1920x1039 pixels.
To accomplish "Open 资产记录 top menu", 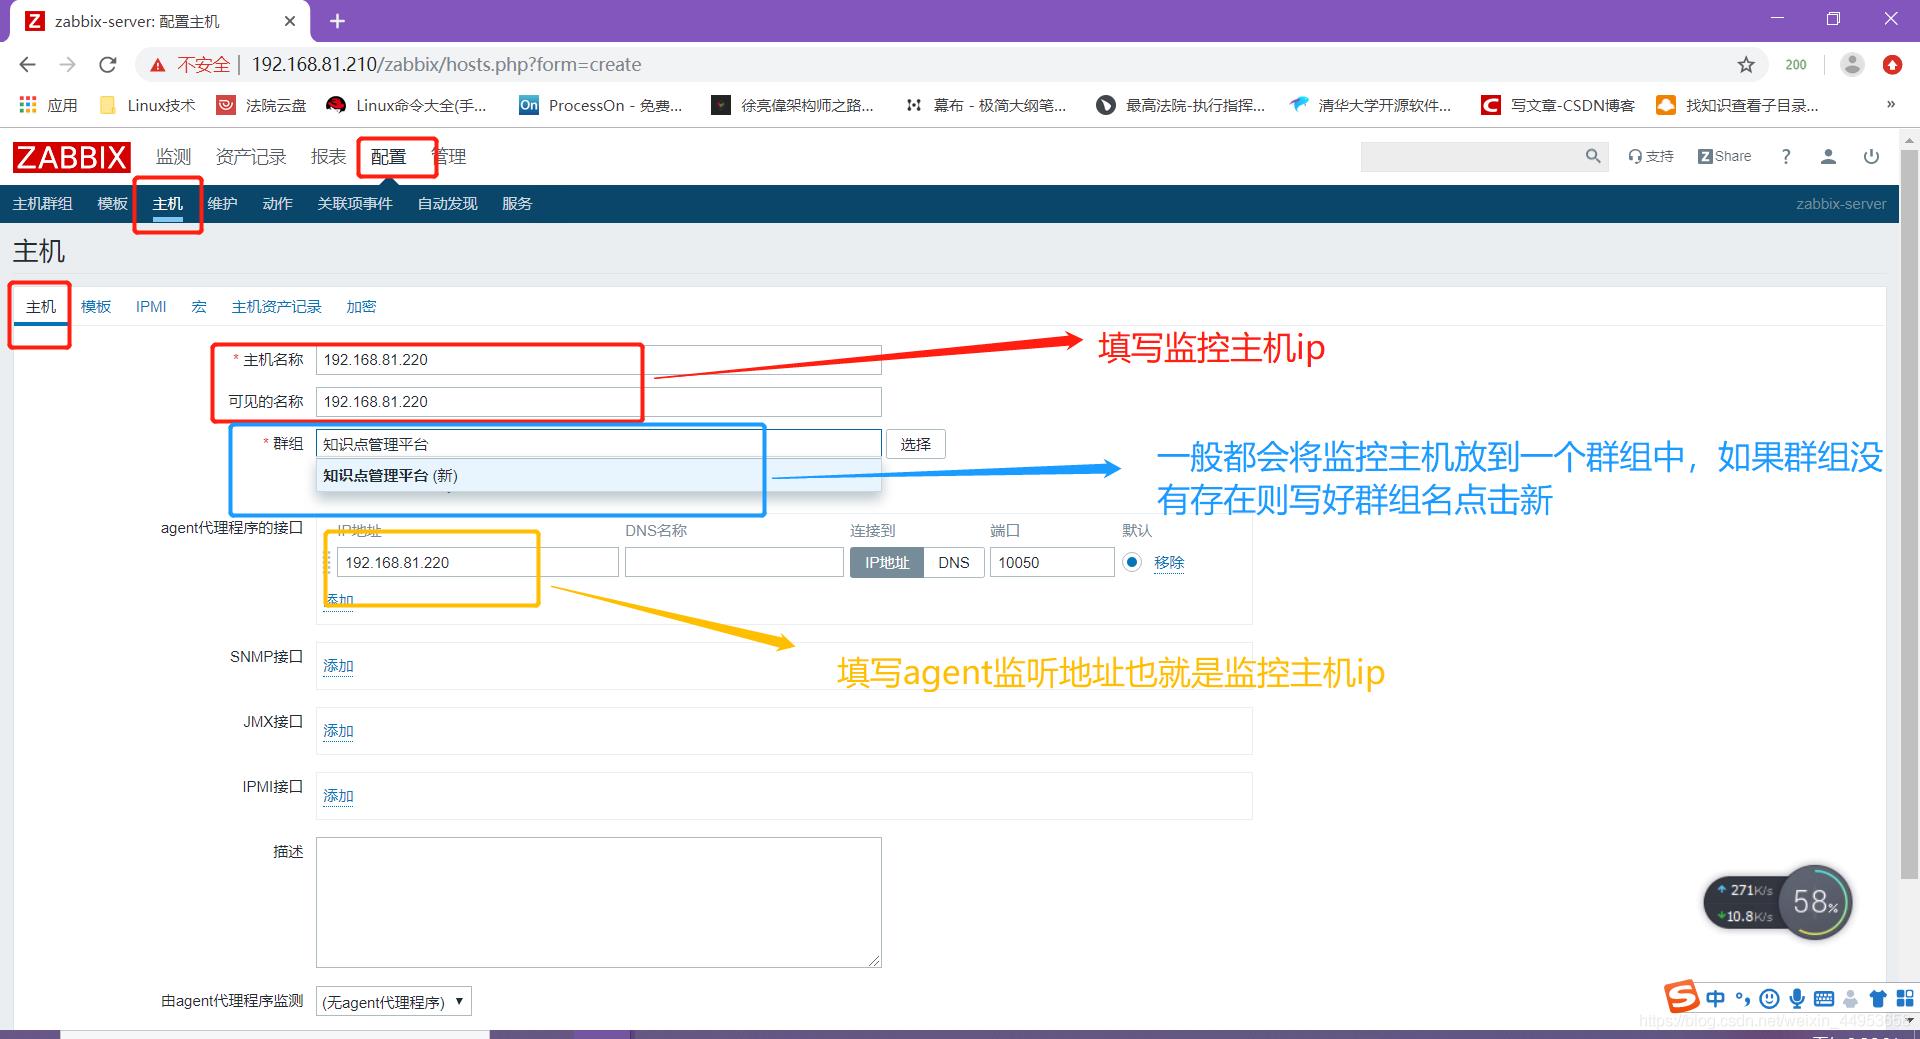I will [251, 157].
